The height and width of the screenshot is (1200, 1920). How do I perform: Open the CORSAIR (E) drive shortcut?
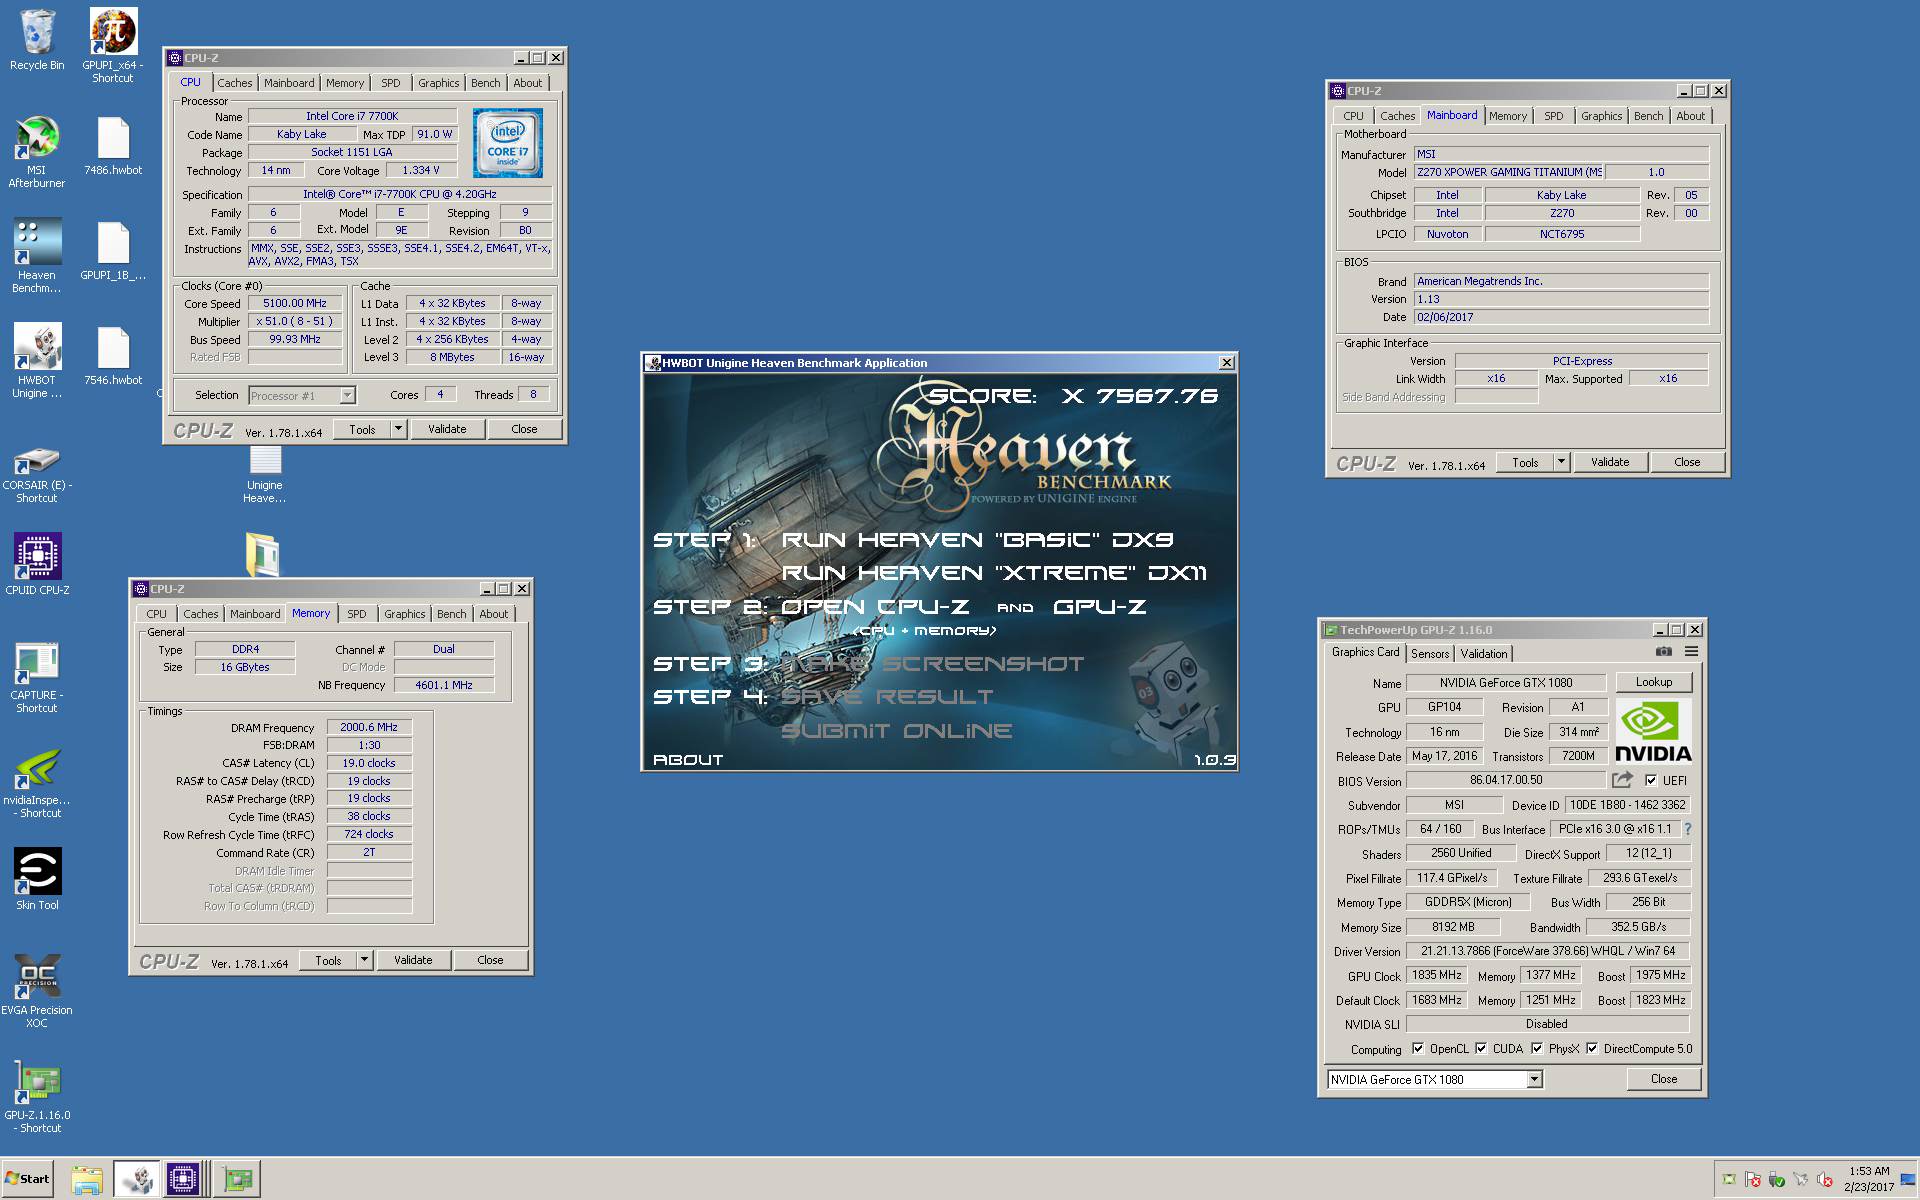pyautogui.click(x=37, y=474)
